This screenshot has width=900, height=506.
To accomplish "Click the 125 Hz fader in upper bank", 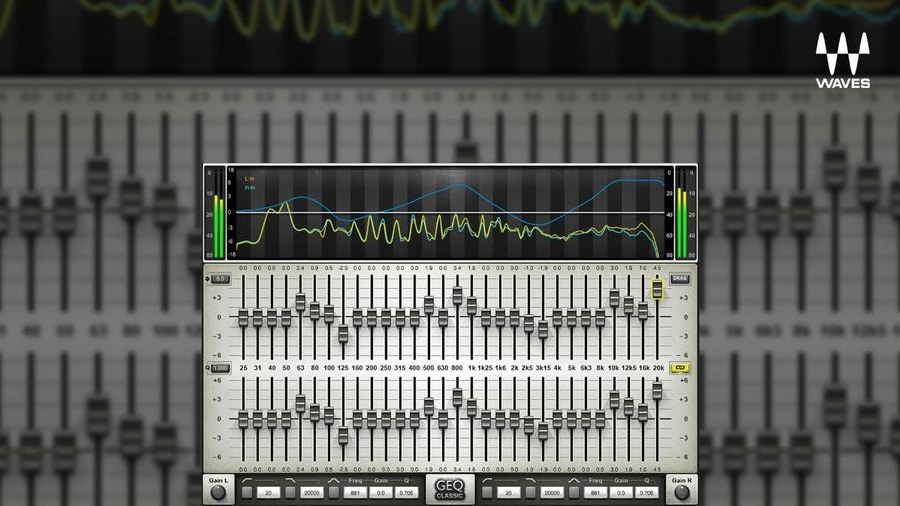I will [x=343, y=333].
